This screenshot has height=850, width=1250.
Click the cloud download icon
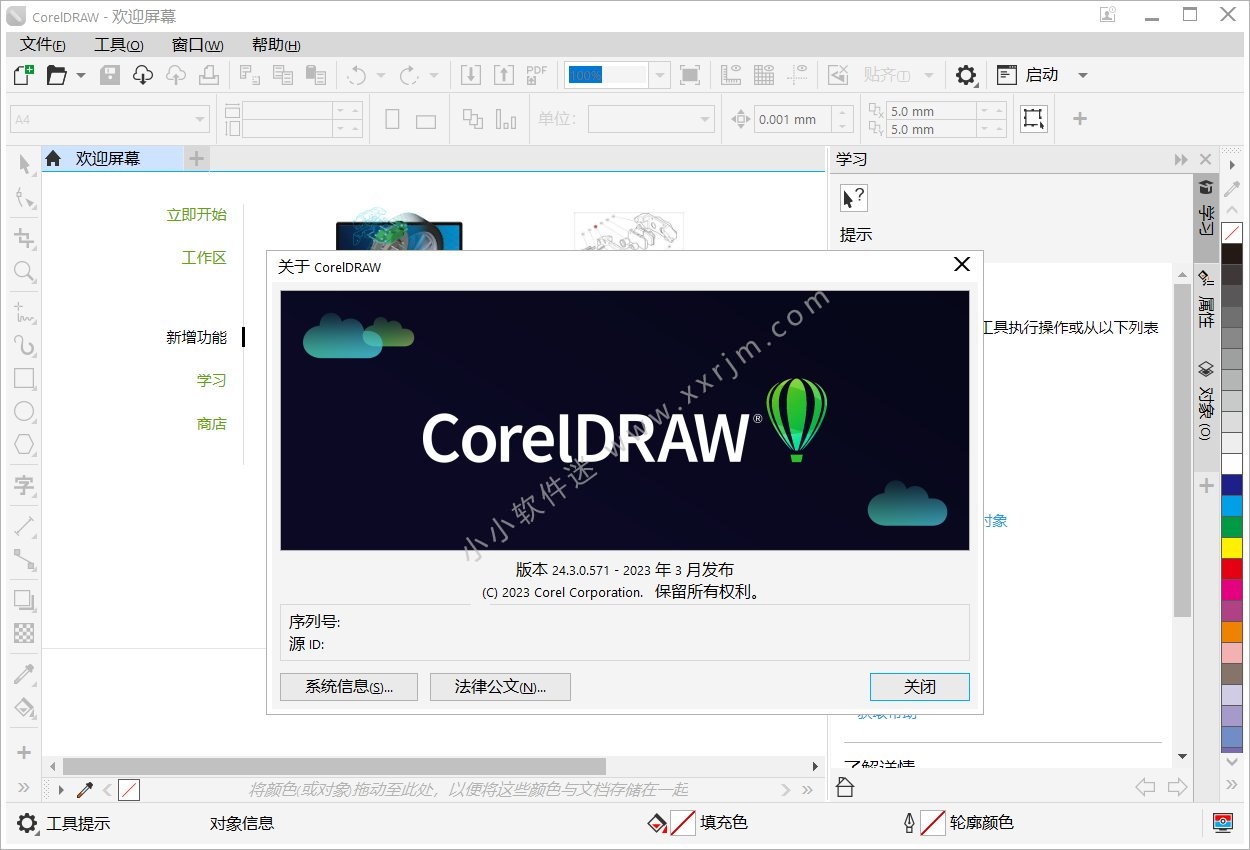143,75
